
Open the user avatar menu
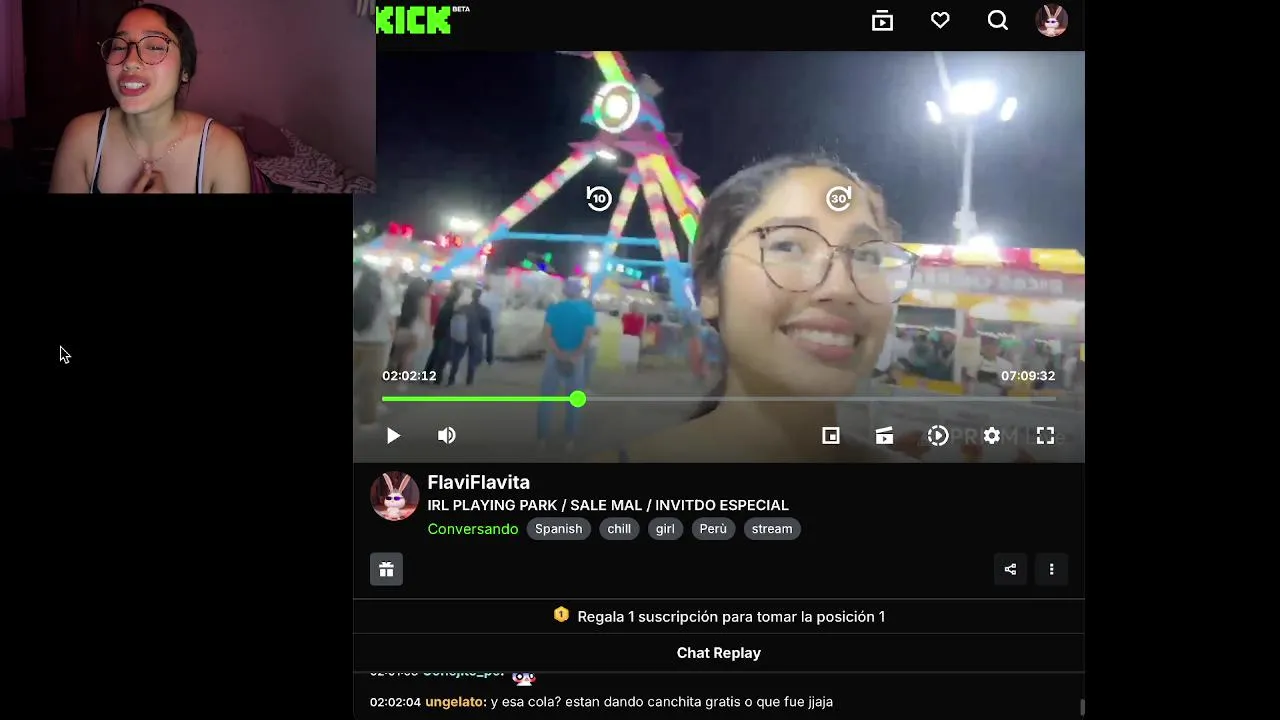1051,20
